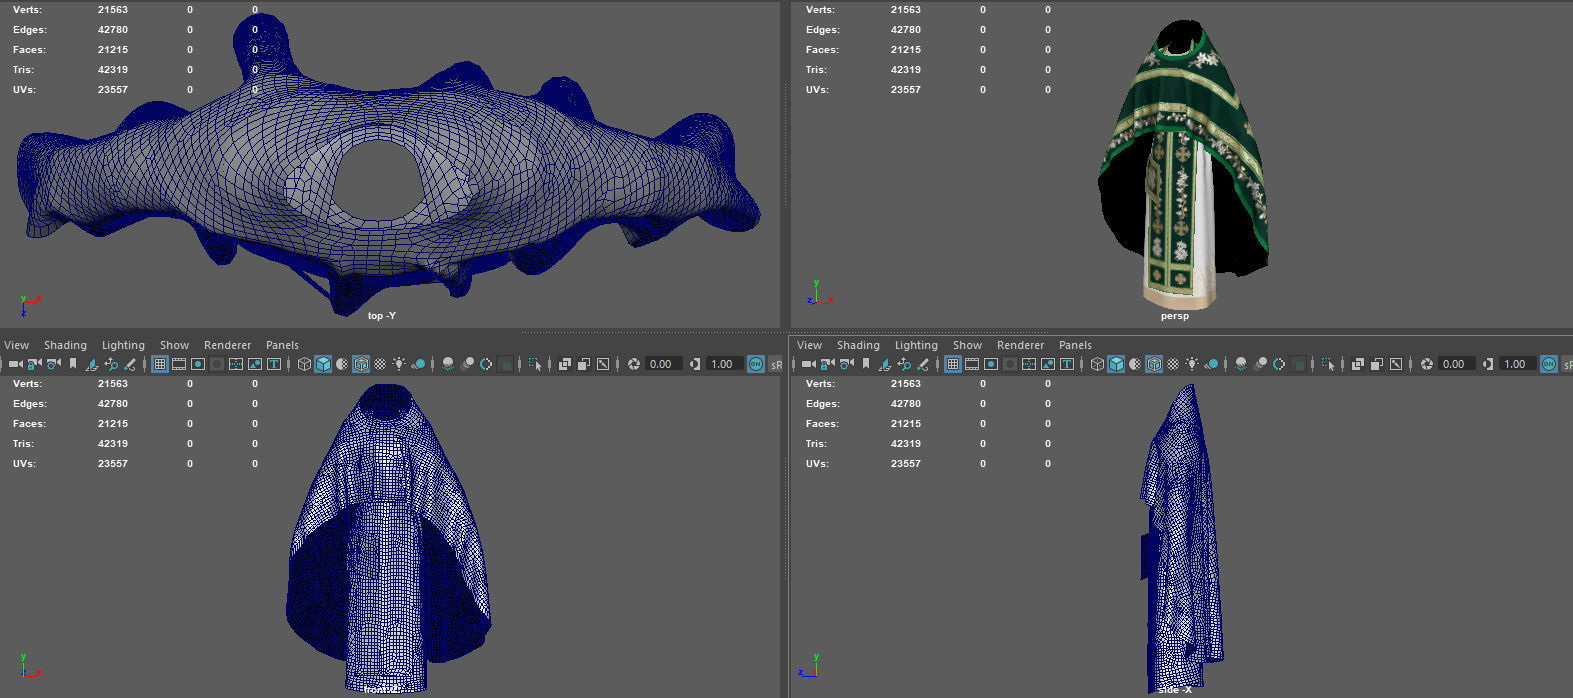Image resolution: width=1573 pixels, height=698 pixels.
Task: Click Gamma icon in front panel toolbar
Action: pyautogui.click(x=696, y=364)
